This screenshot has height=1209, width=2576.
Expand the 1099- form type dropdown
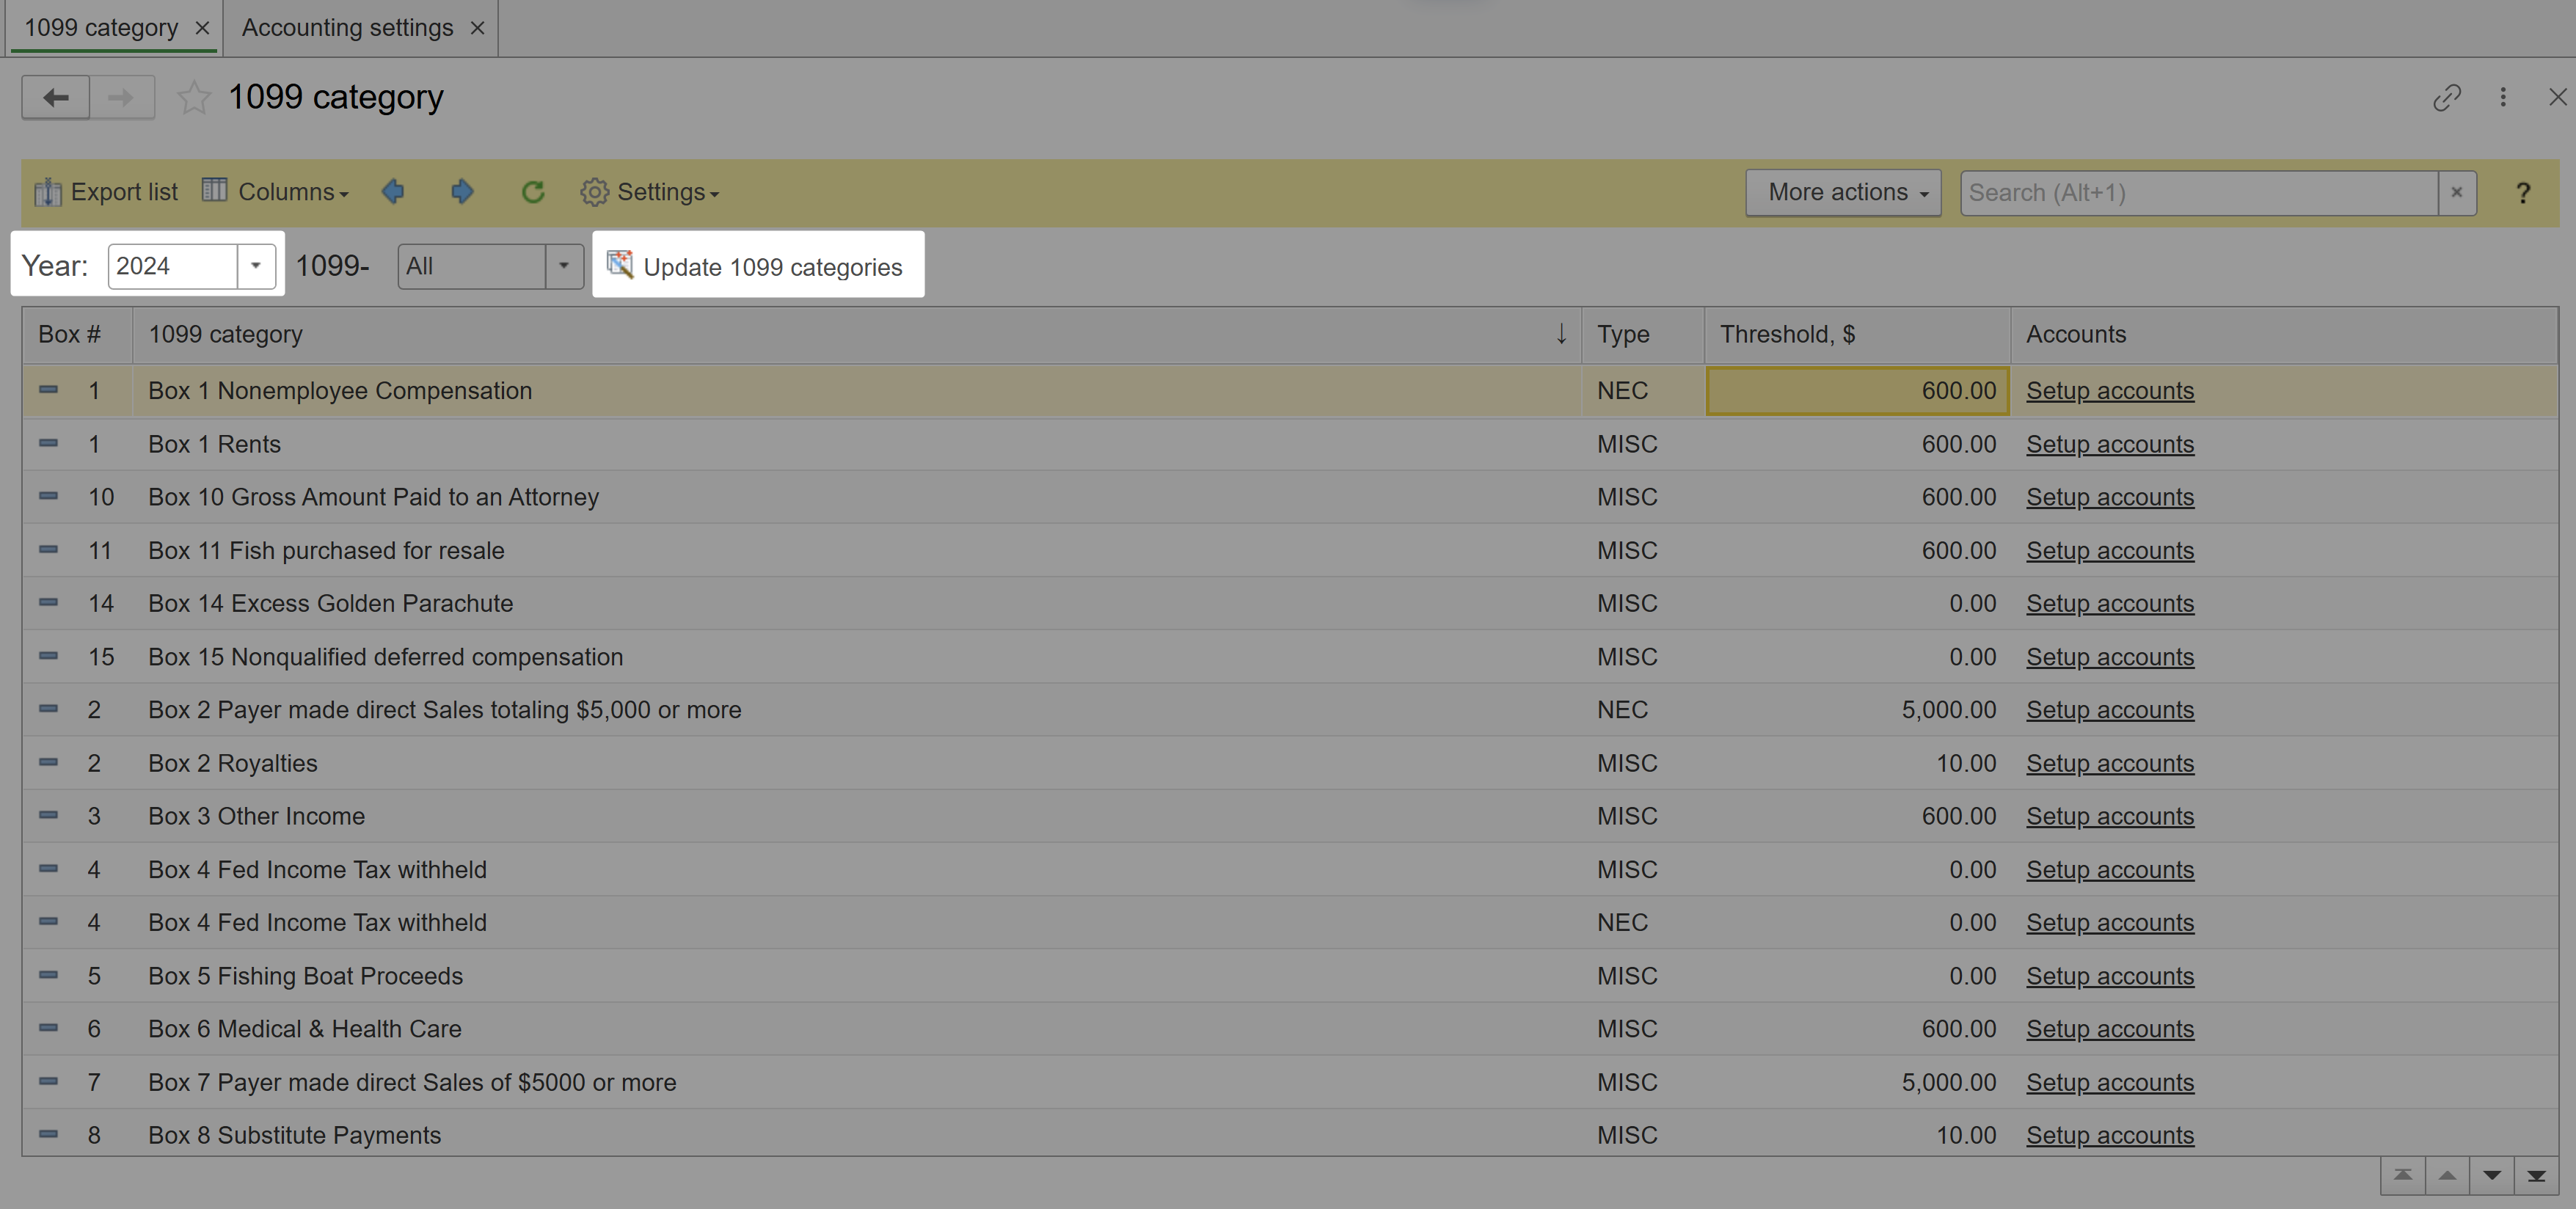[564, 266]
